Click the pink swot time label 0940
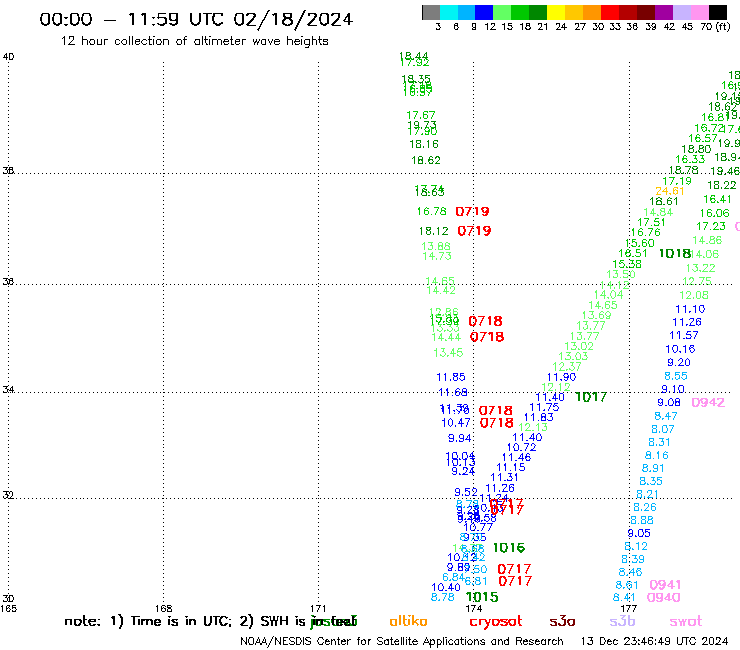The image size is (740, 650). pos(664,598)
